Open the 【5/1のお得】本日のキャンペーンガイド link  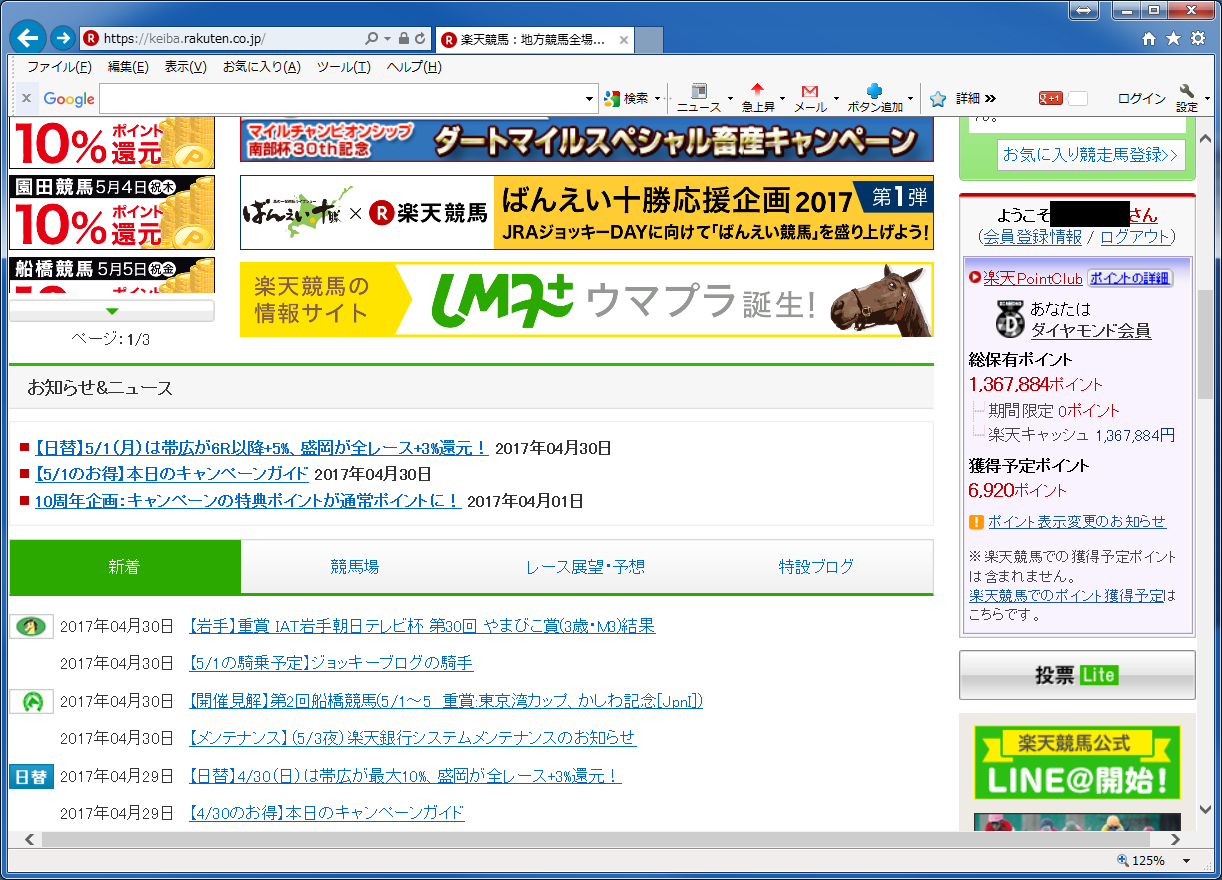coord(171,475)
